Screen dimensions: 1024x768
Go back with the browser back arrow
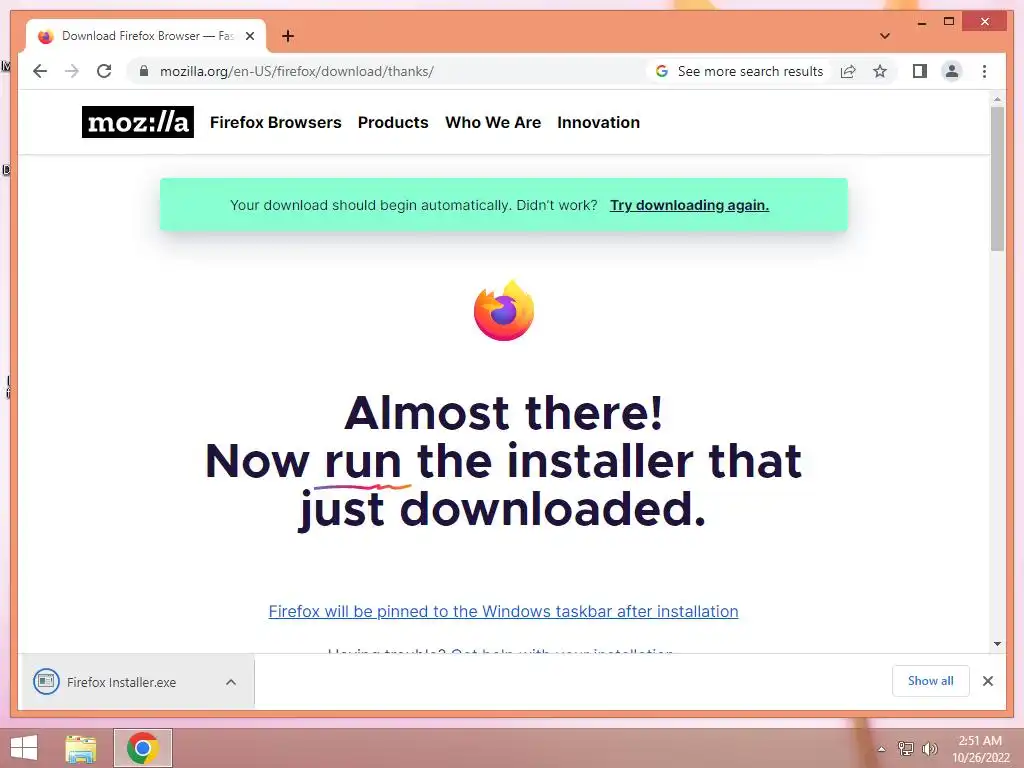40,71
